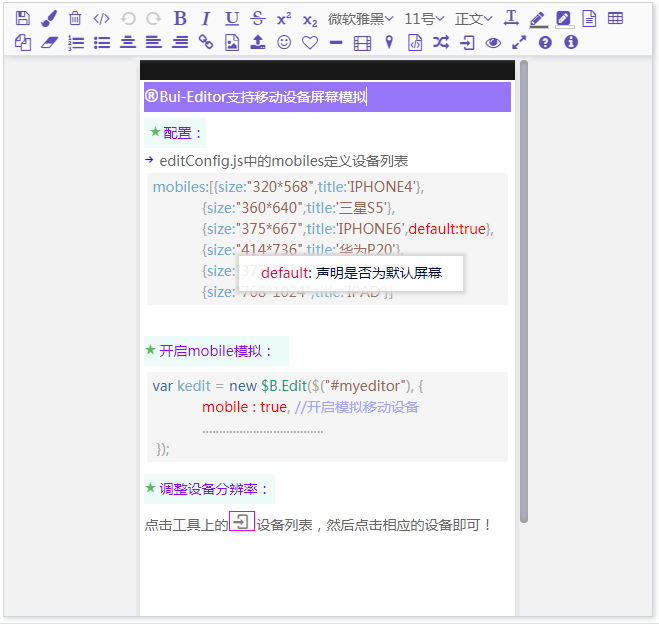Toggle bold formatting
The image size is (659, 624).
[x=180, y=18]
